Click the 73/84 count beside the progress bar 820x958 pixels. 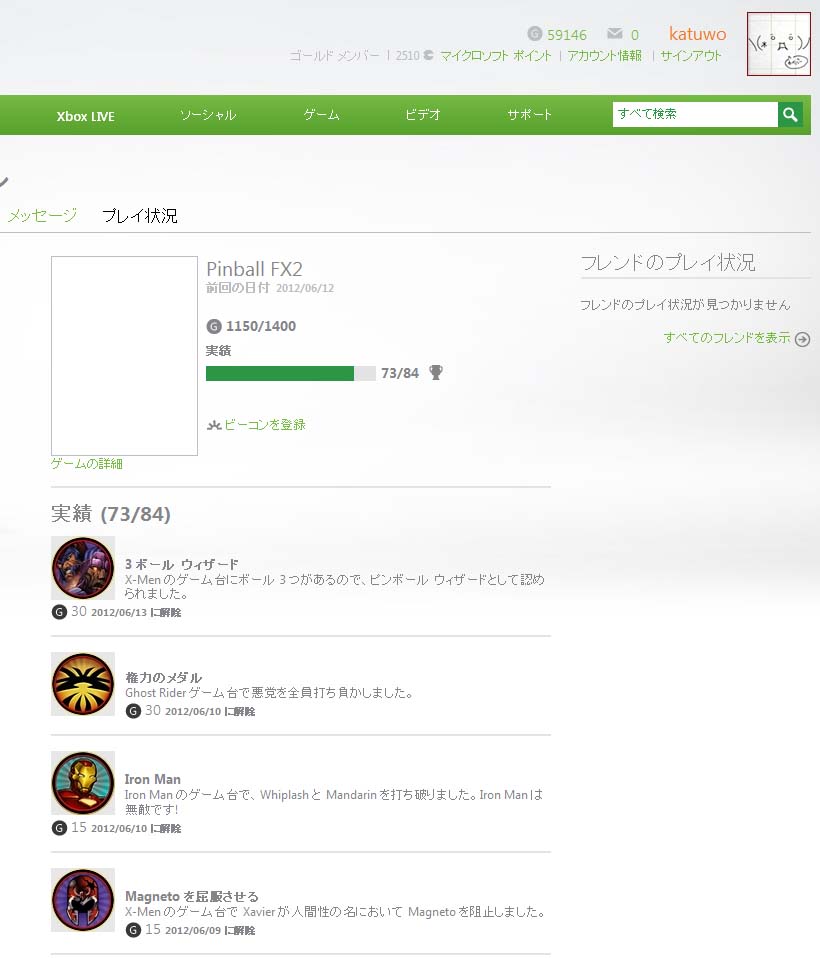[x=400, y=373]
